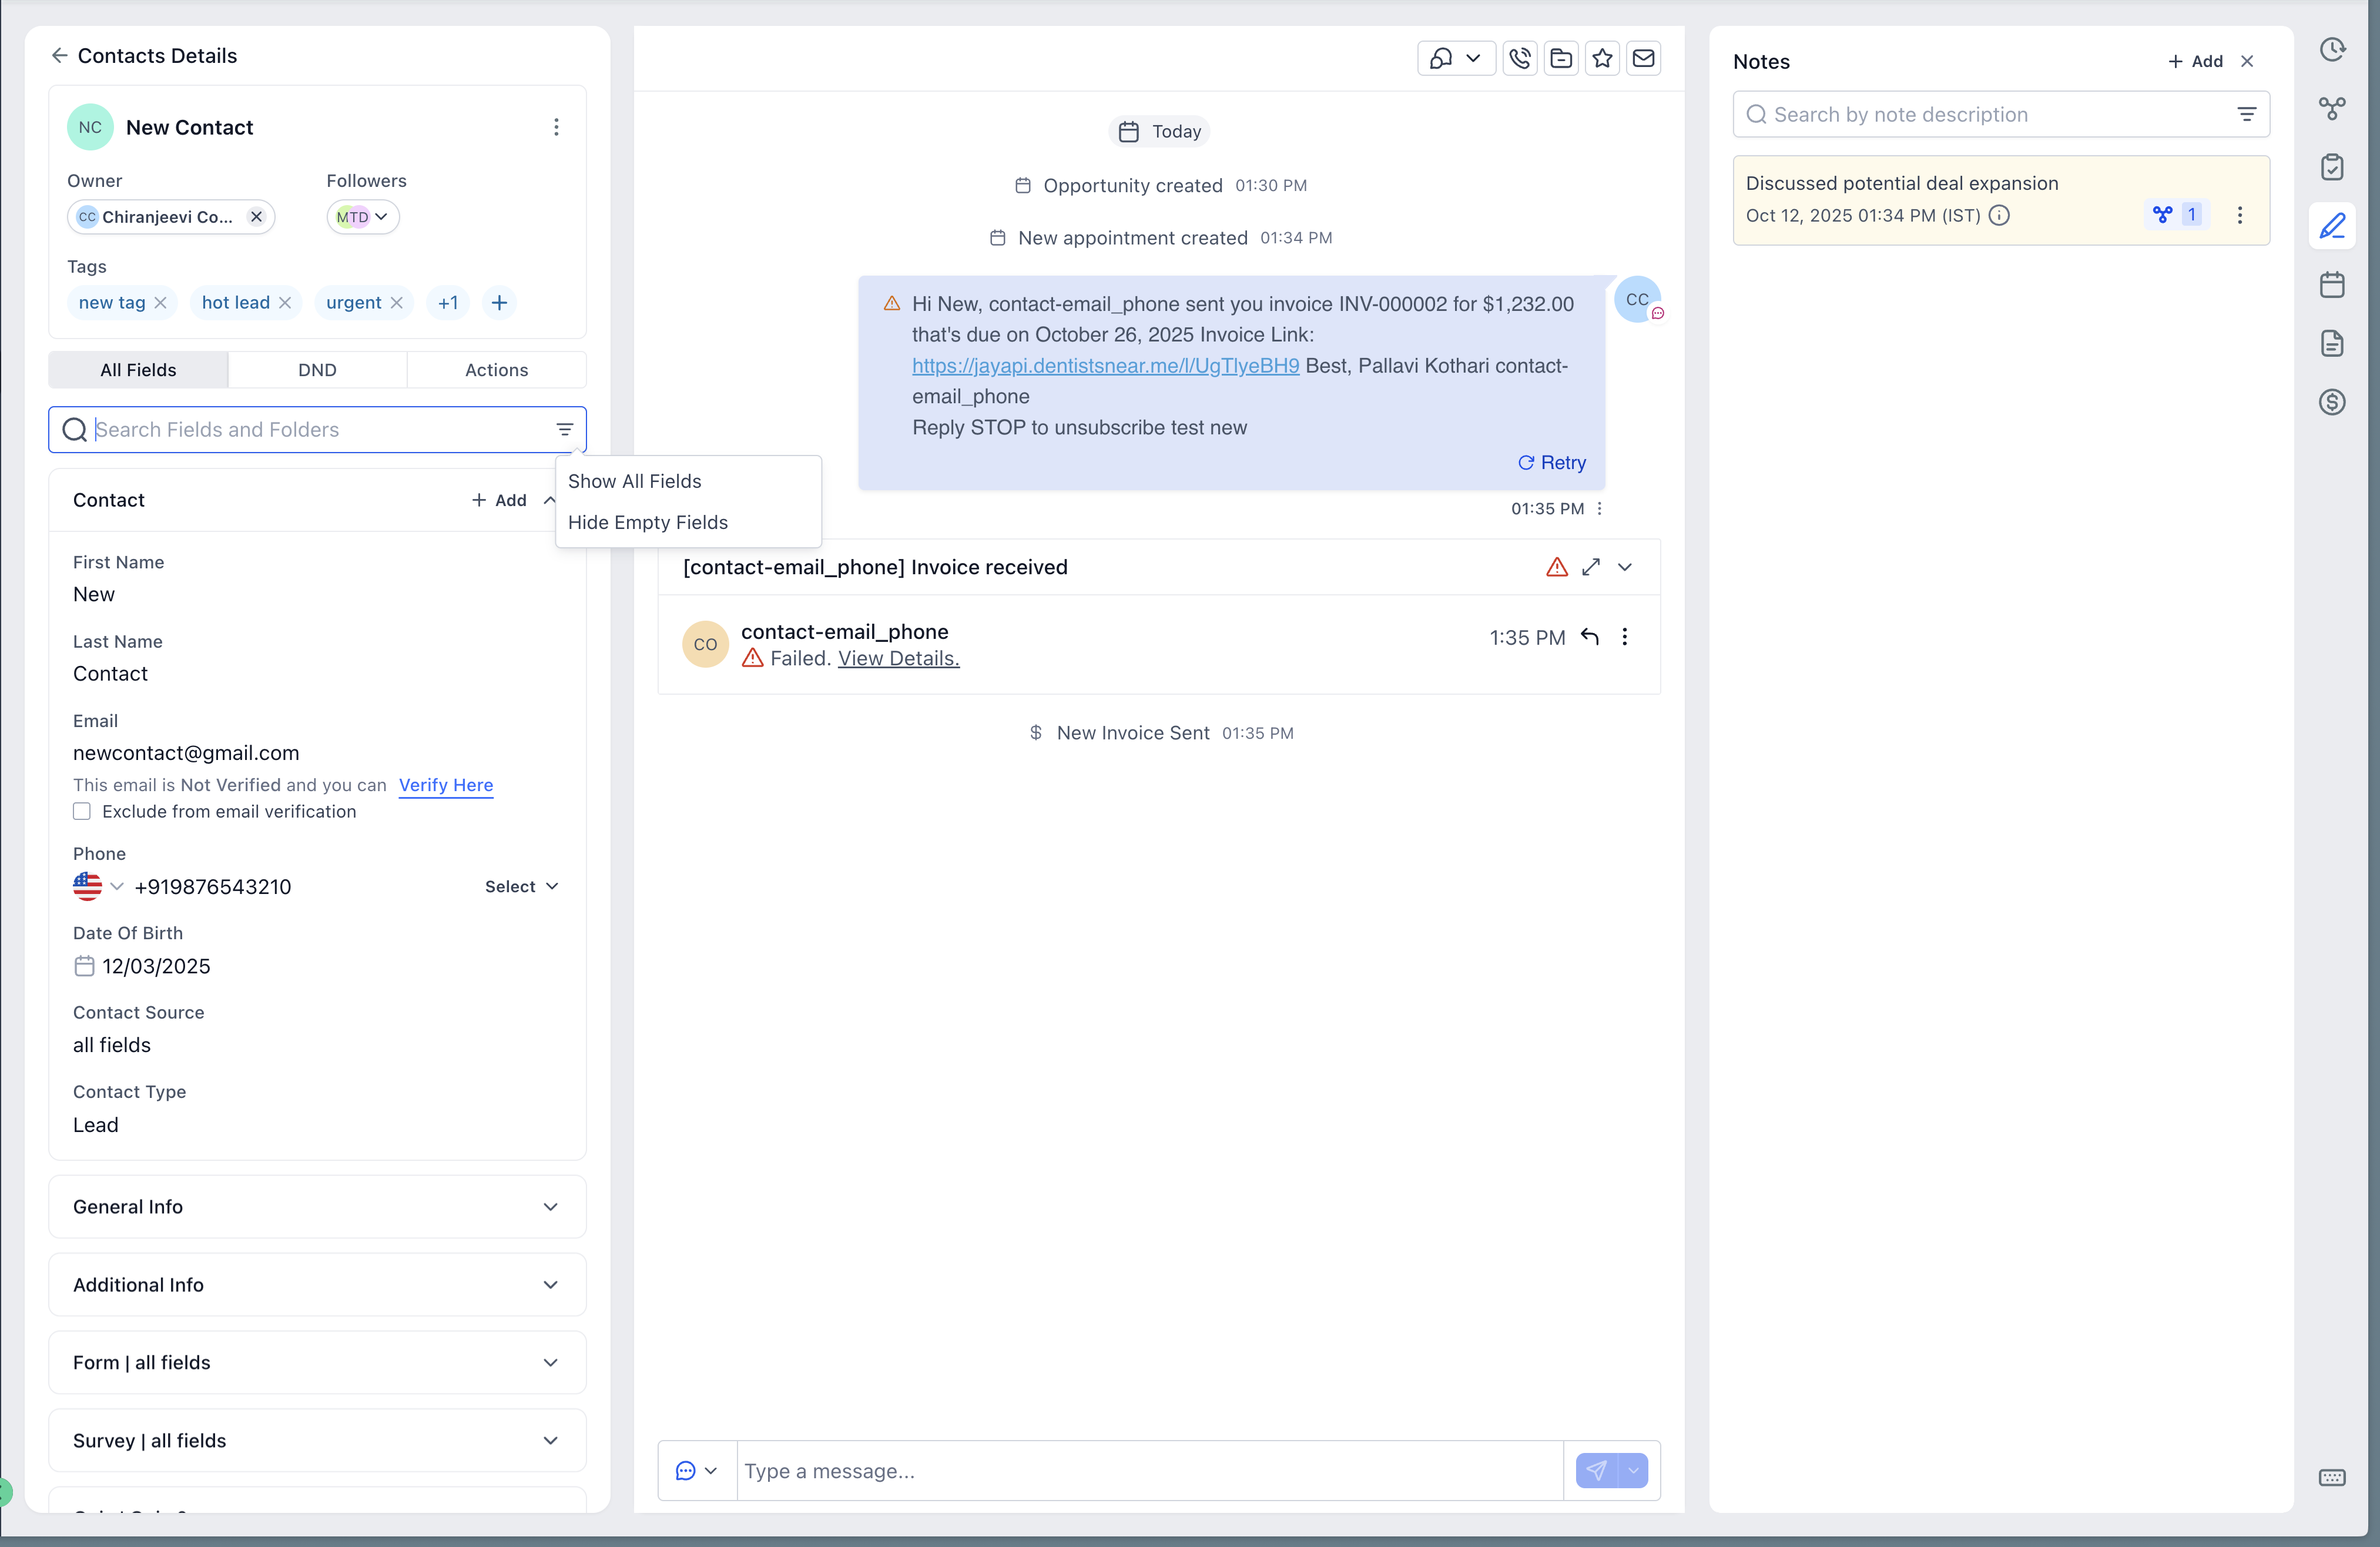Image resolution: width=2380 pixels, height=1547 pixels.
Task: Switch to the DND tab
Action: 317,370
